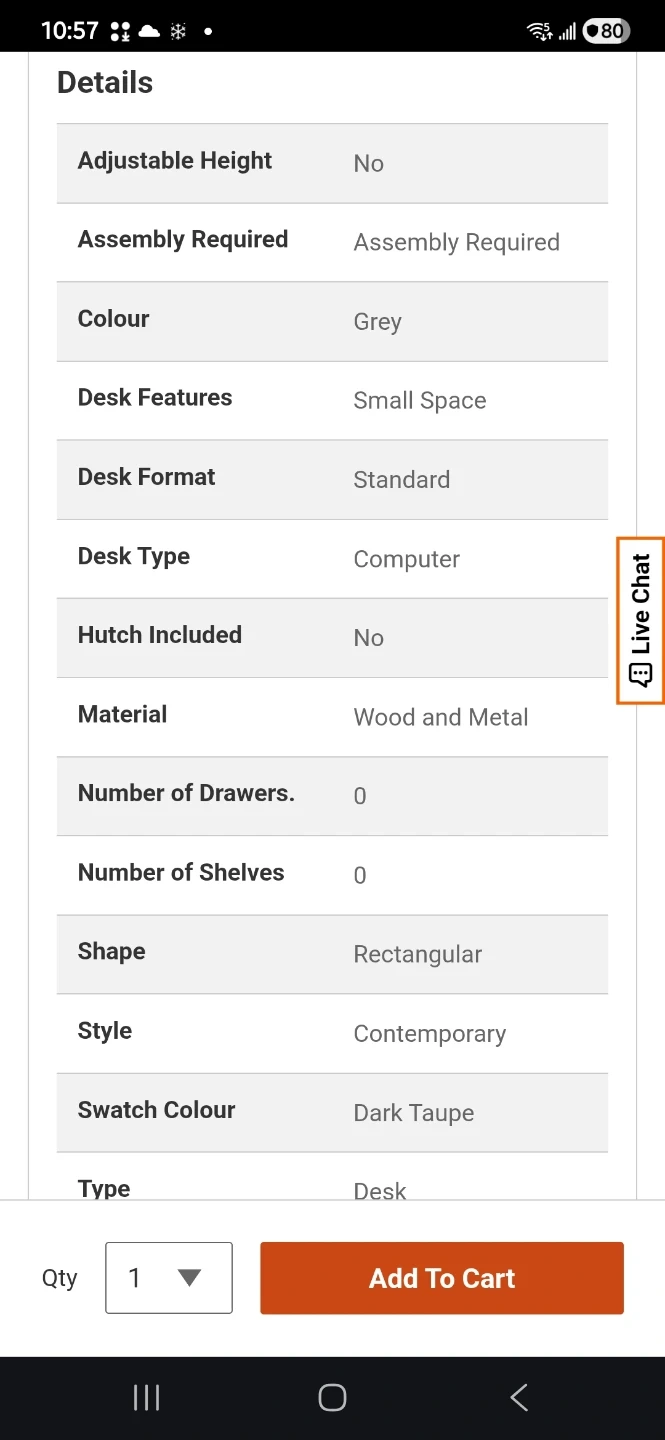Select the Swatch Colour Dark Taupe value

click(x=414, y=1113)
